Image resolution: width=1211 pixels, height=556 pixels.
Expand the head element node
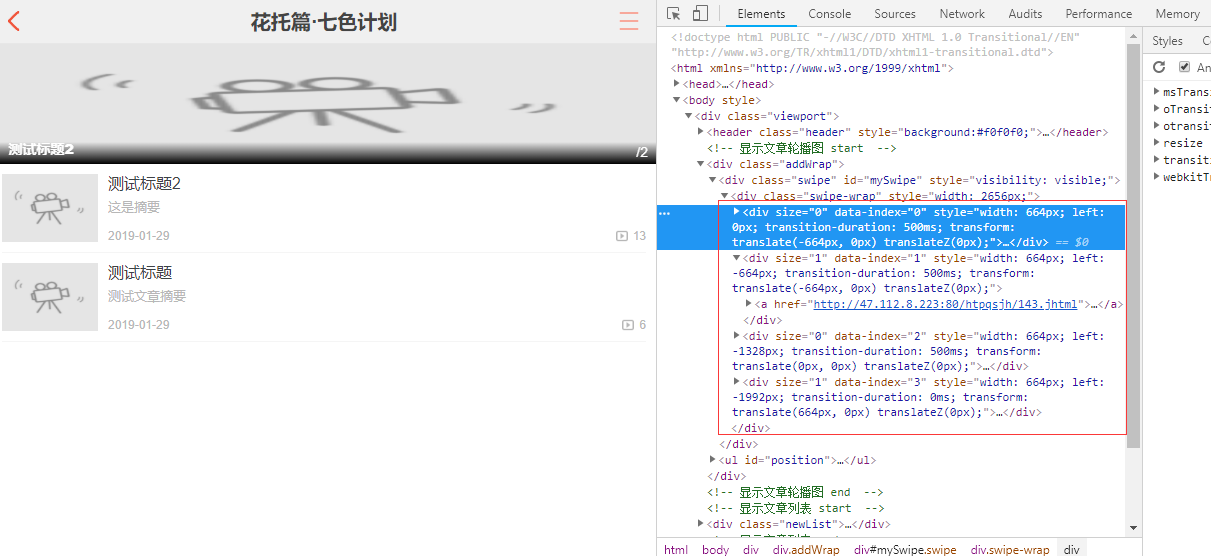click(x=677, y=84)
